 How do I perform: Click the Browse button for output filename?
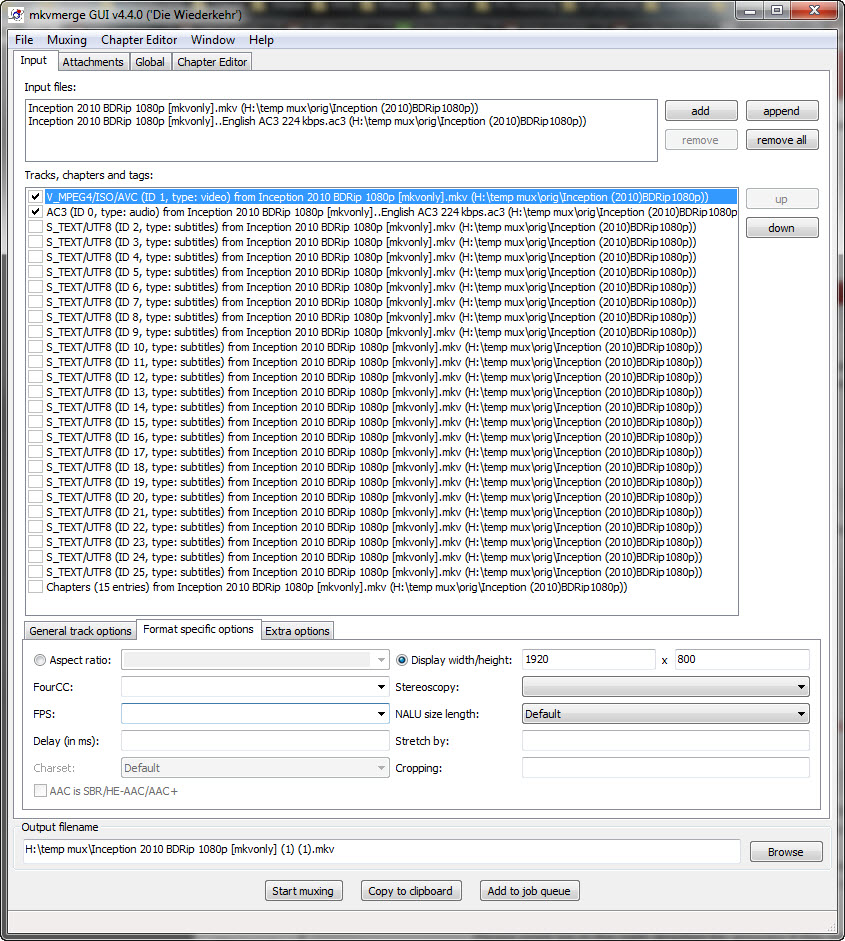tap(786, 852)
